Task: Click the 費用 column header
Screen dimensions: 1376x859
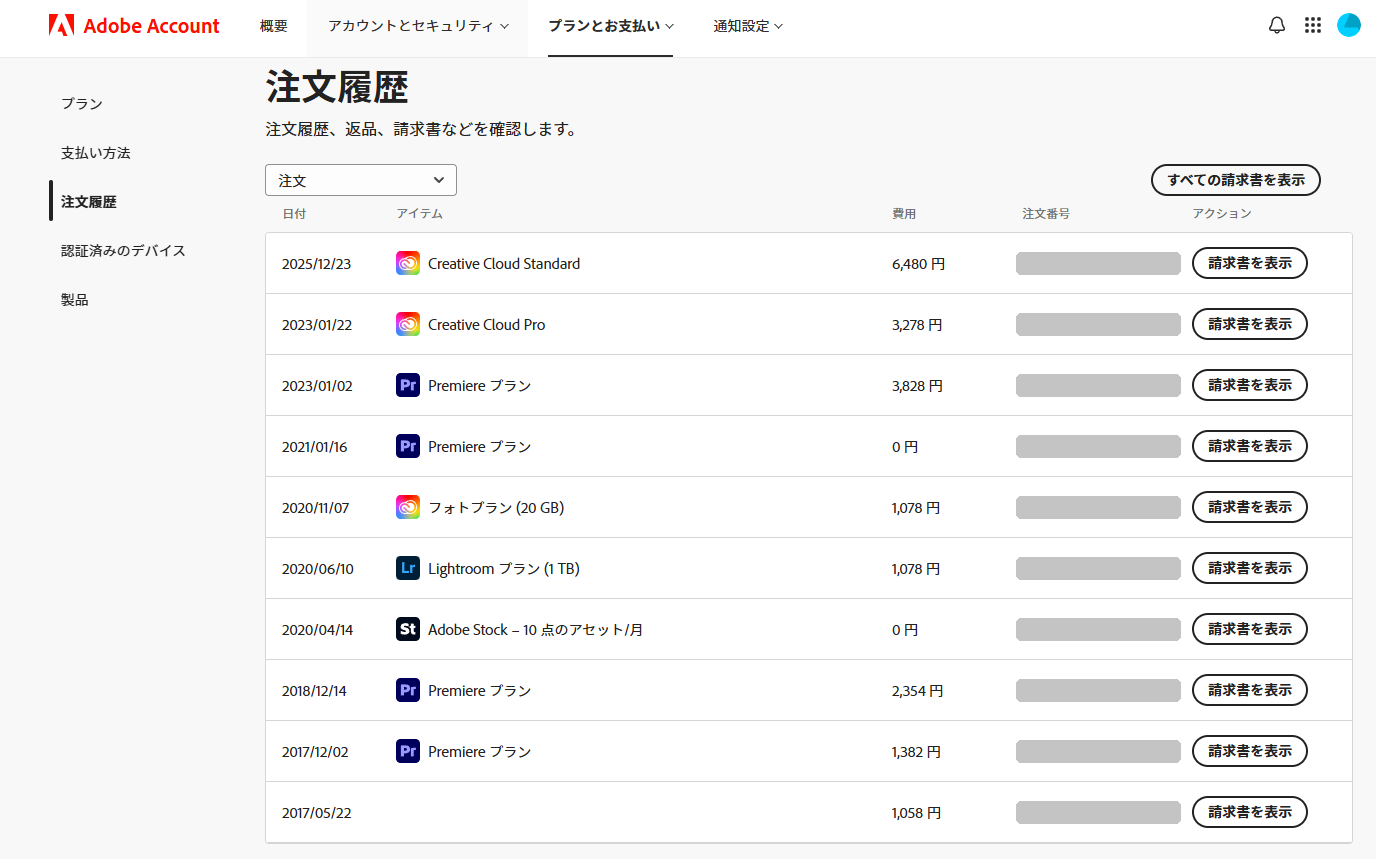Action: click(904, 214)
